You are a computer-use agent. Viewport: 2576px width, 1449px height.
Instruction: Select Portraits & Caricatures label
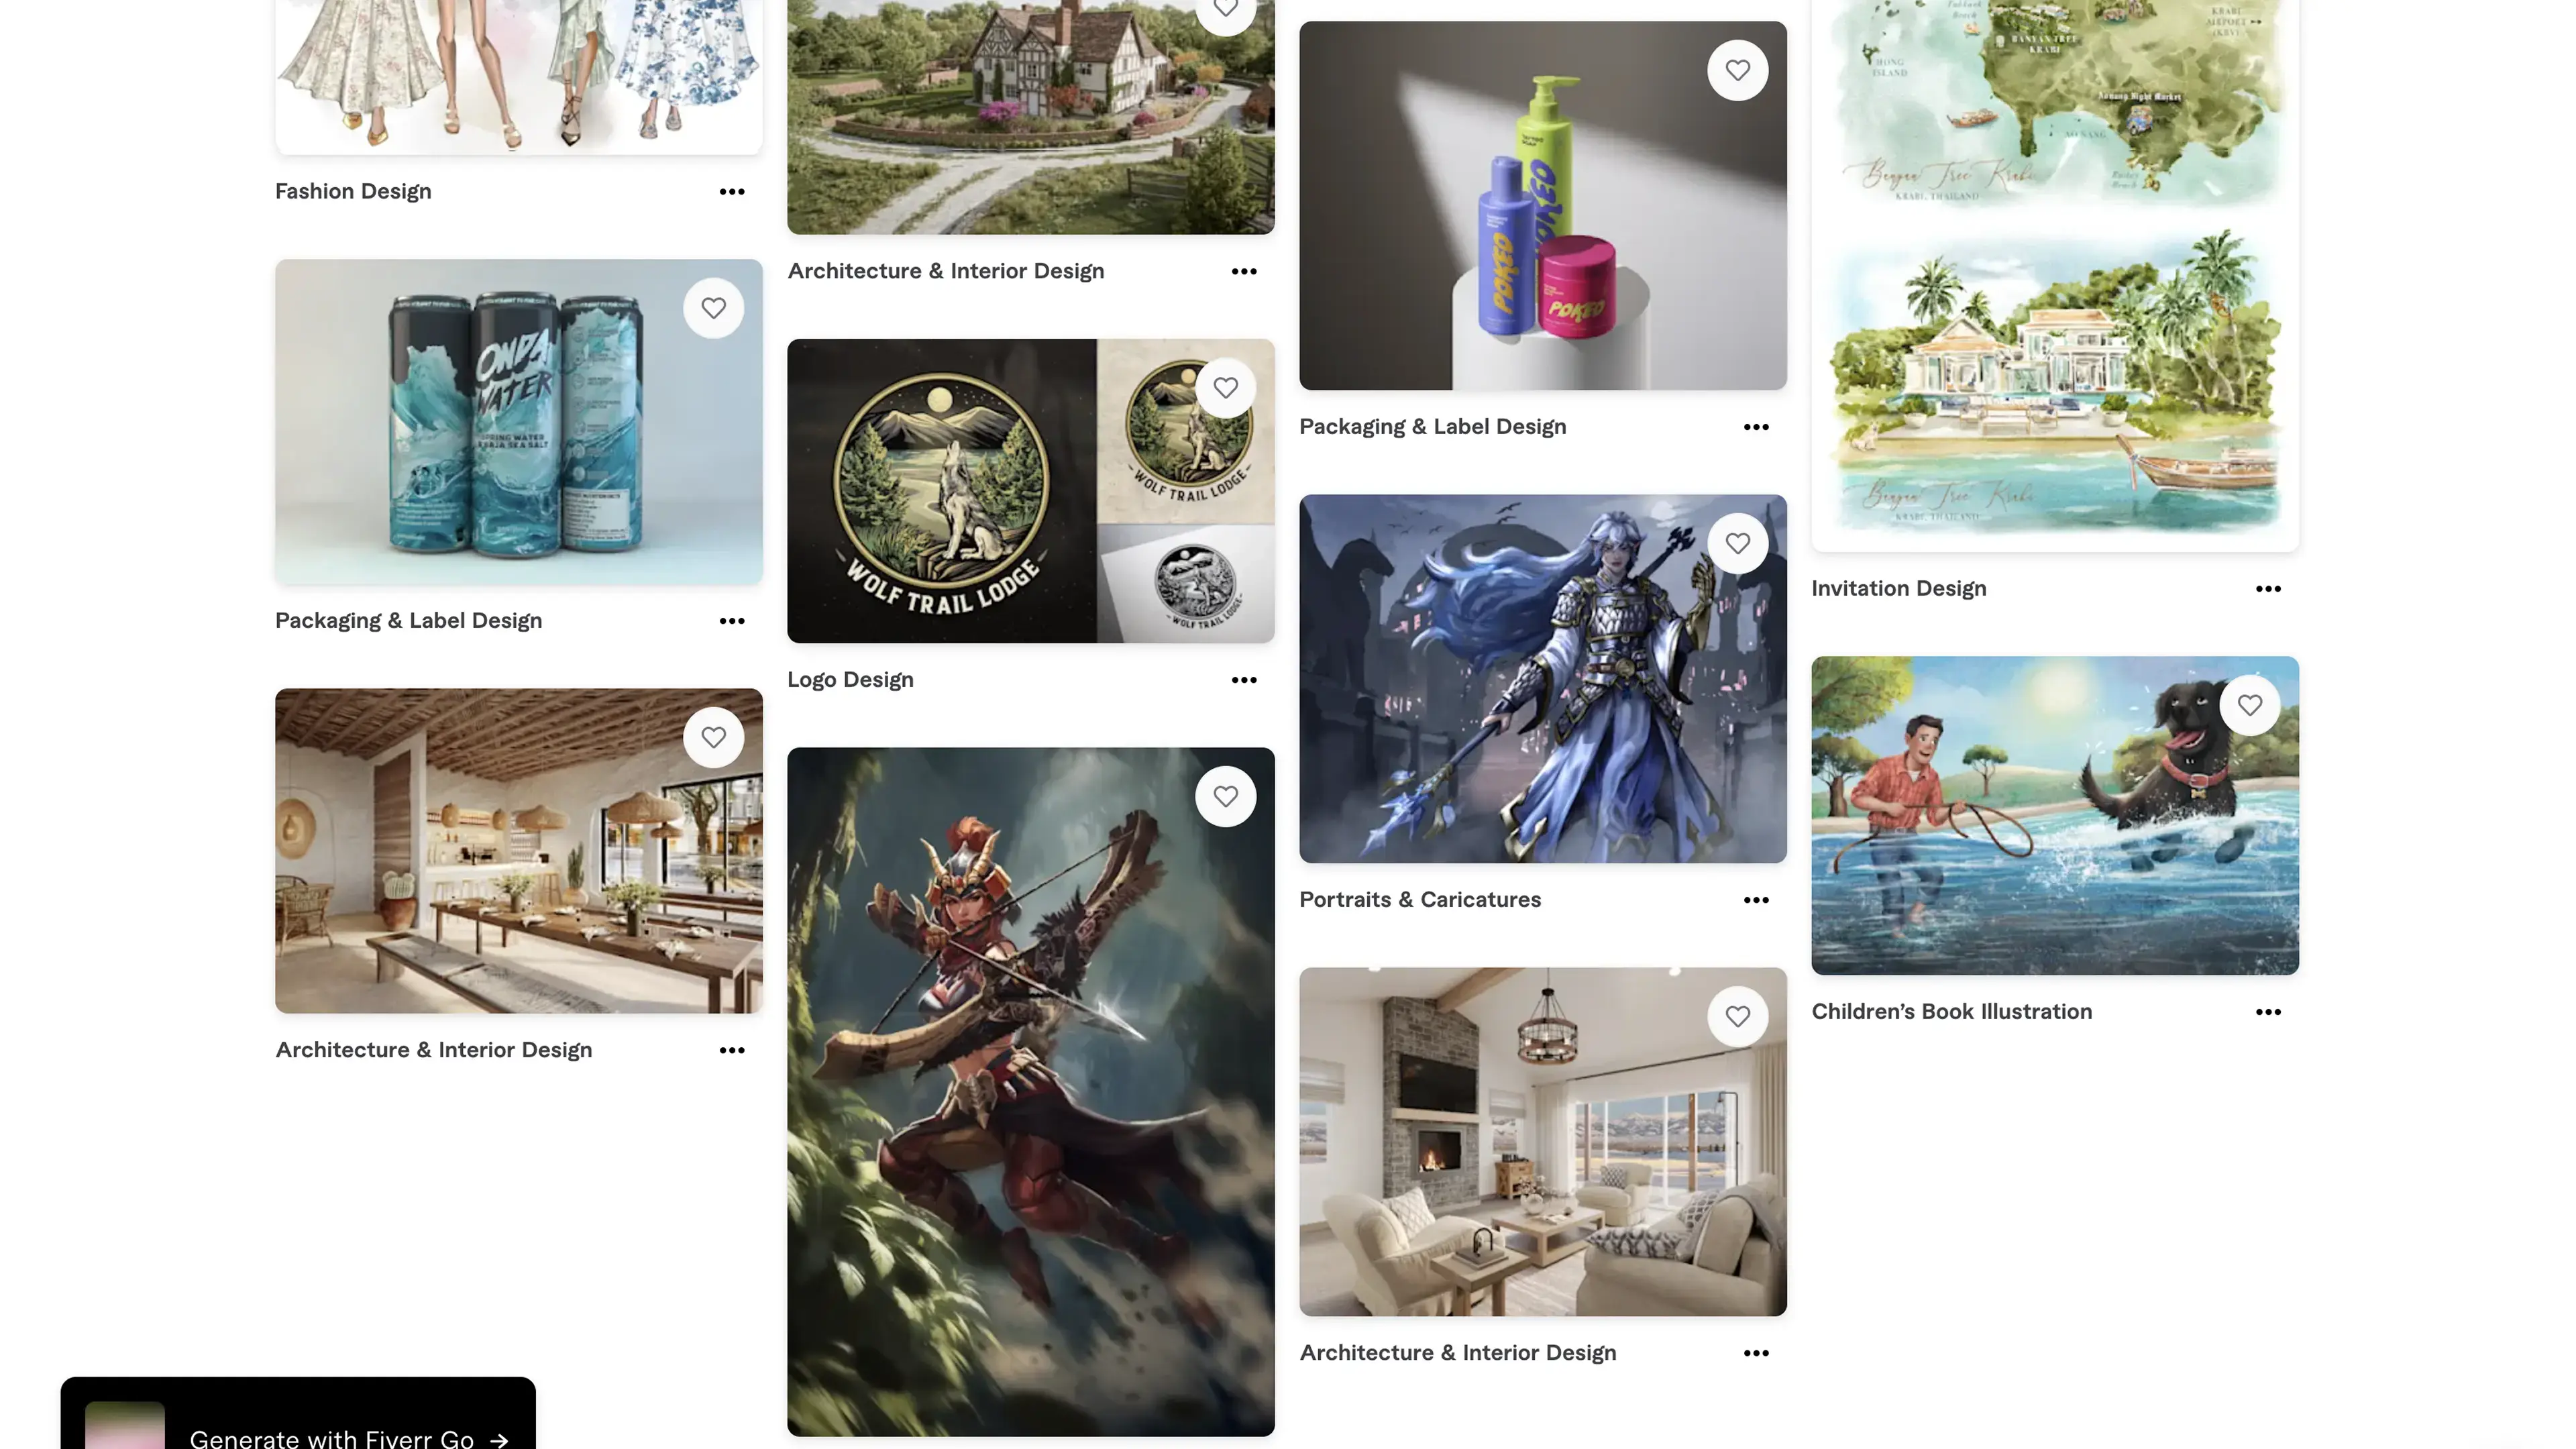(1420, 900)
